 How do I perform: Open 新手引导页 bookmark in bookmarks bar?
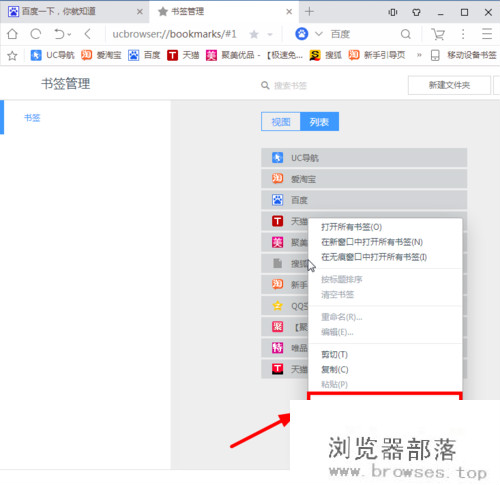(377, 55)
